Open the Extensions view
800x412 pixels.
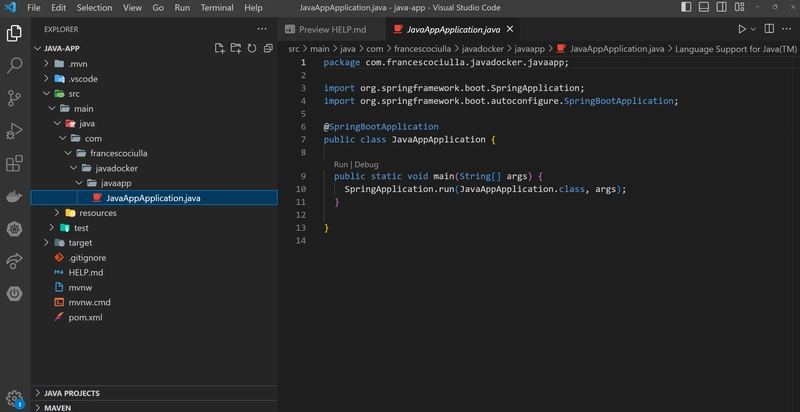(14, 164)
